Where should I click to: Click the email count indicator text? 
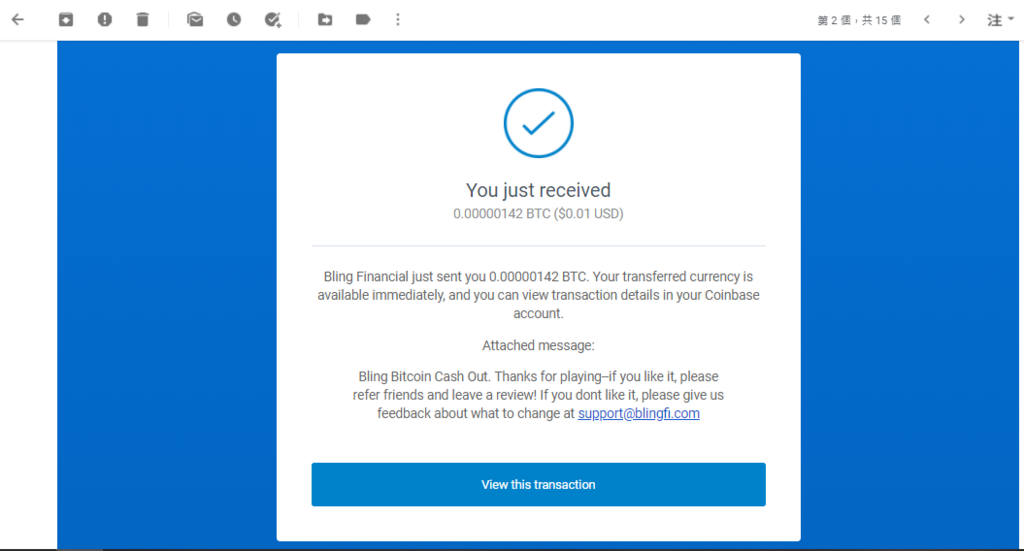(859, 20)
